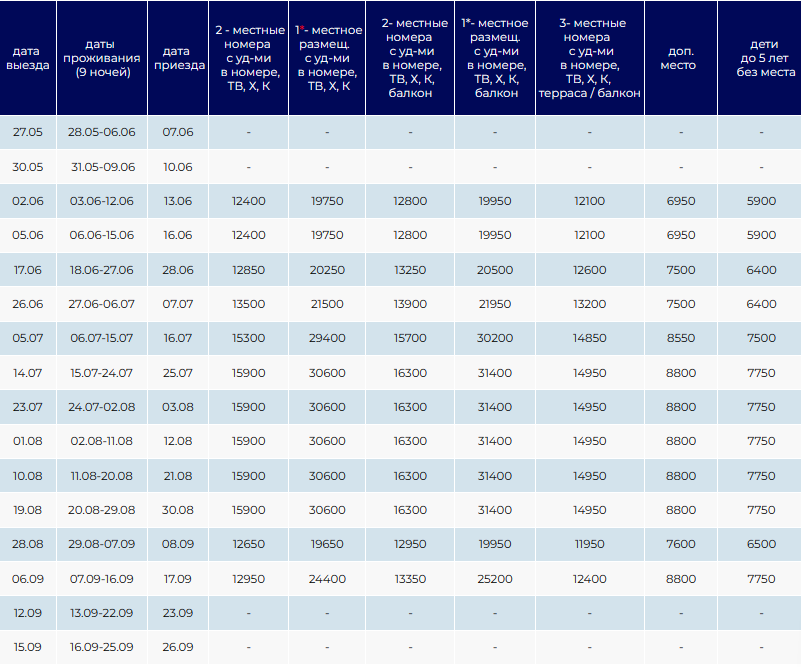Click price 15300
Viewport: 801px width, 667px height.
[248, 338]
